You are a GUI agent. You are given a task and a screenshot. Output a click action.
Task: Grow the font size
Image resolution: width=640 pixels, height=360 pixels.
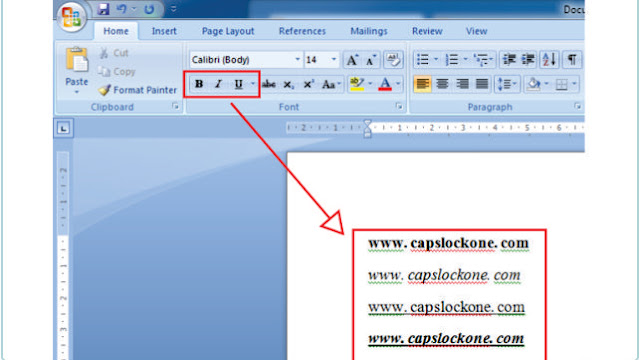[352, 60]
